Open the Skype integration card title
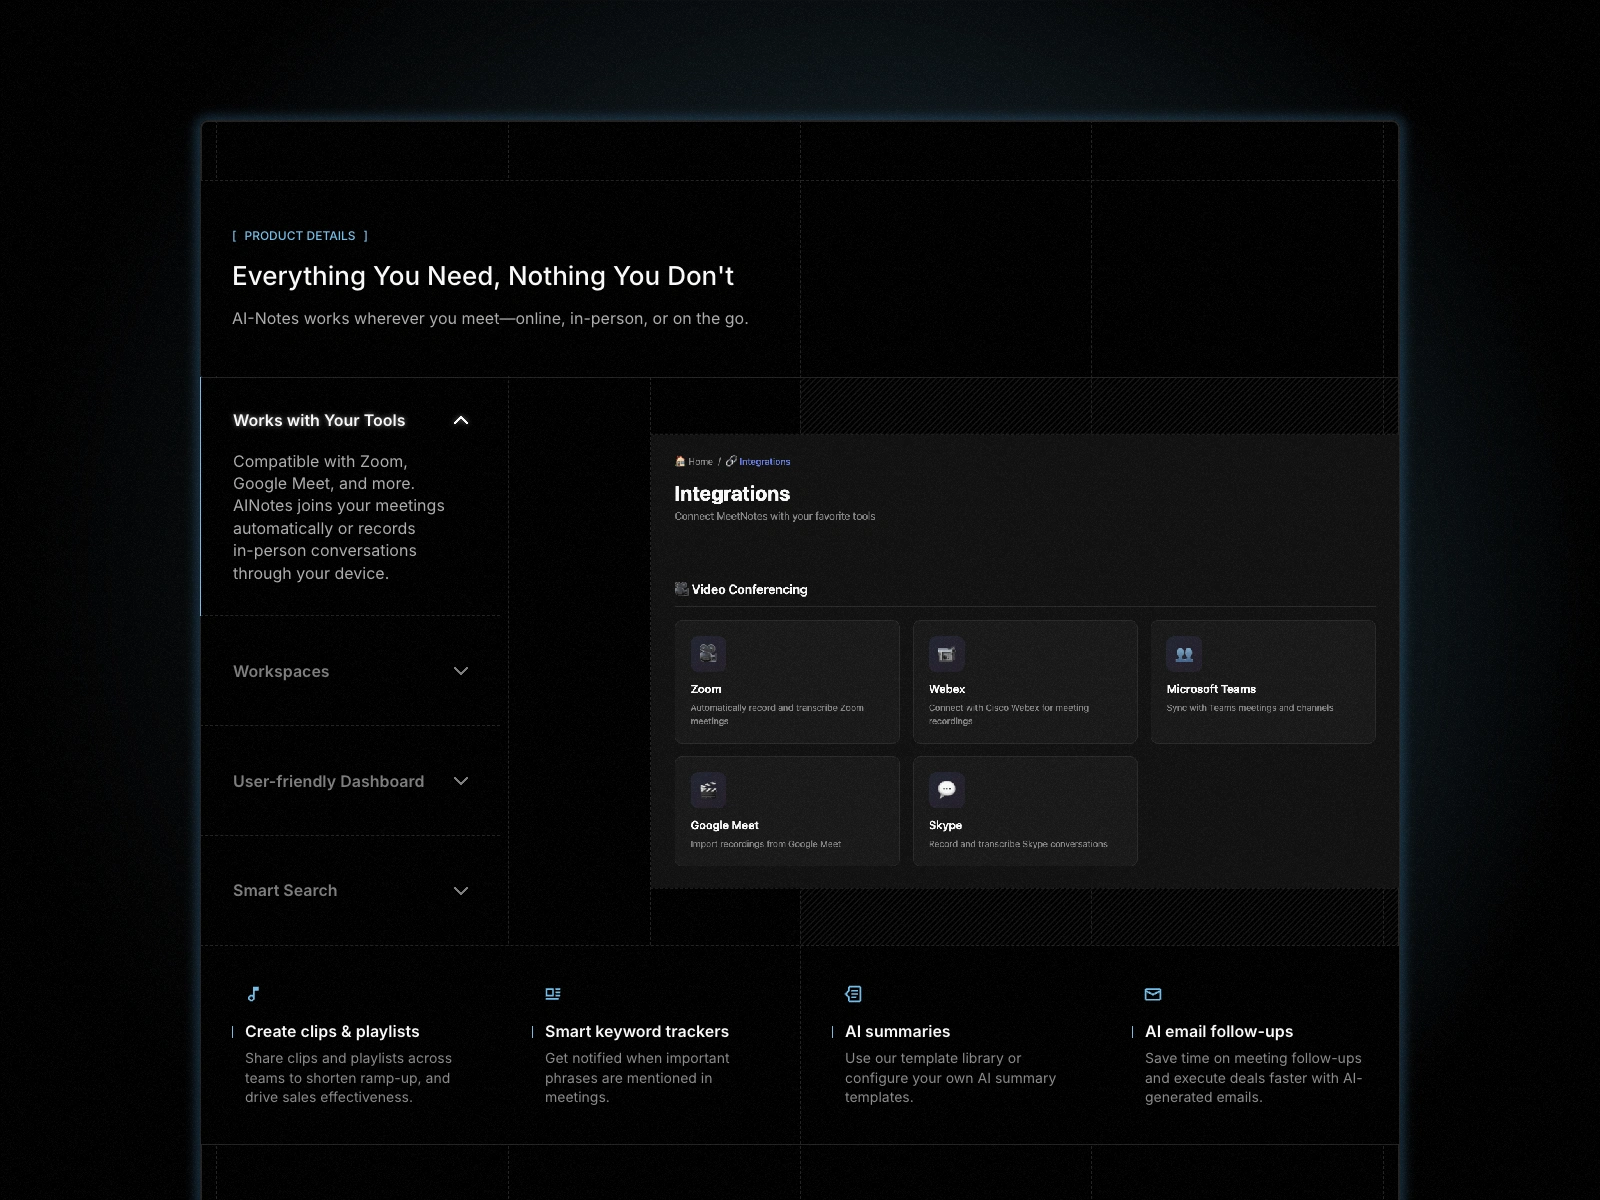Image resolution: width=1600 pixels, height=1200 pixels. [x=945, y=825]
